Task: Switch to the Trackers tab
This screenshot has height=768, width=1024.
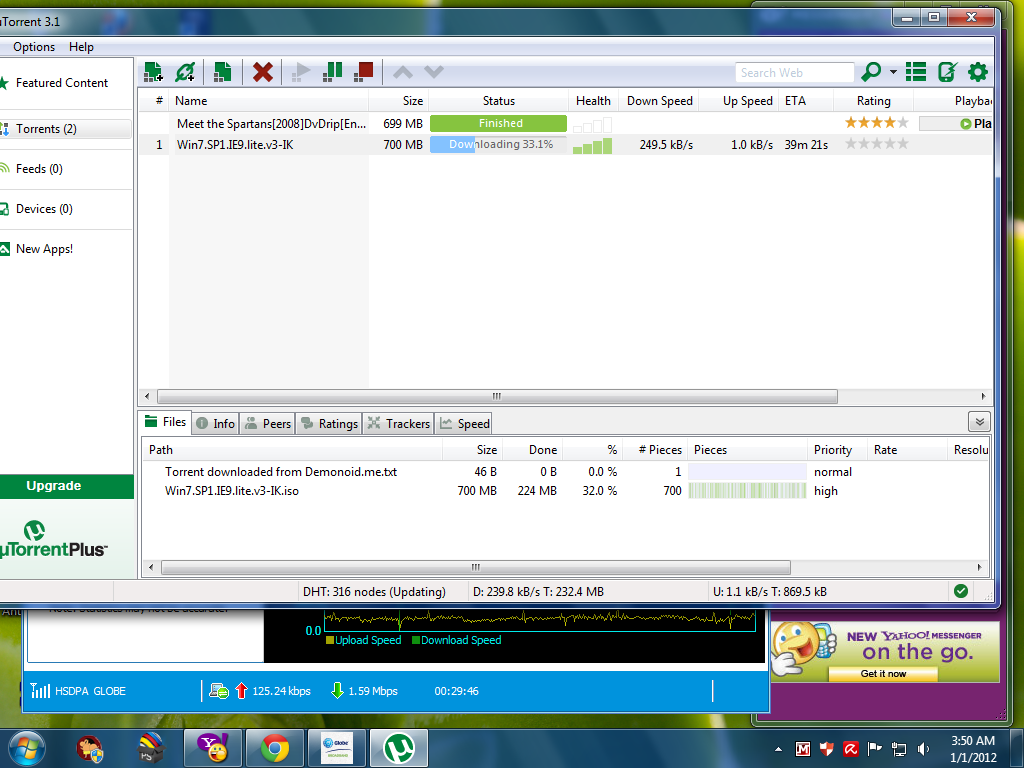Action: [x=398, y=424]
